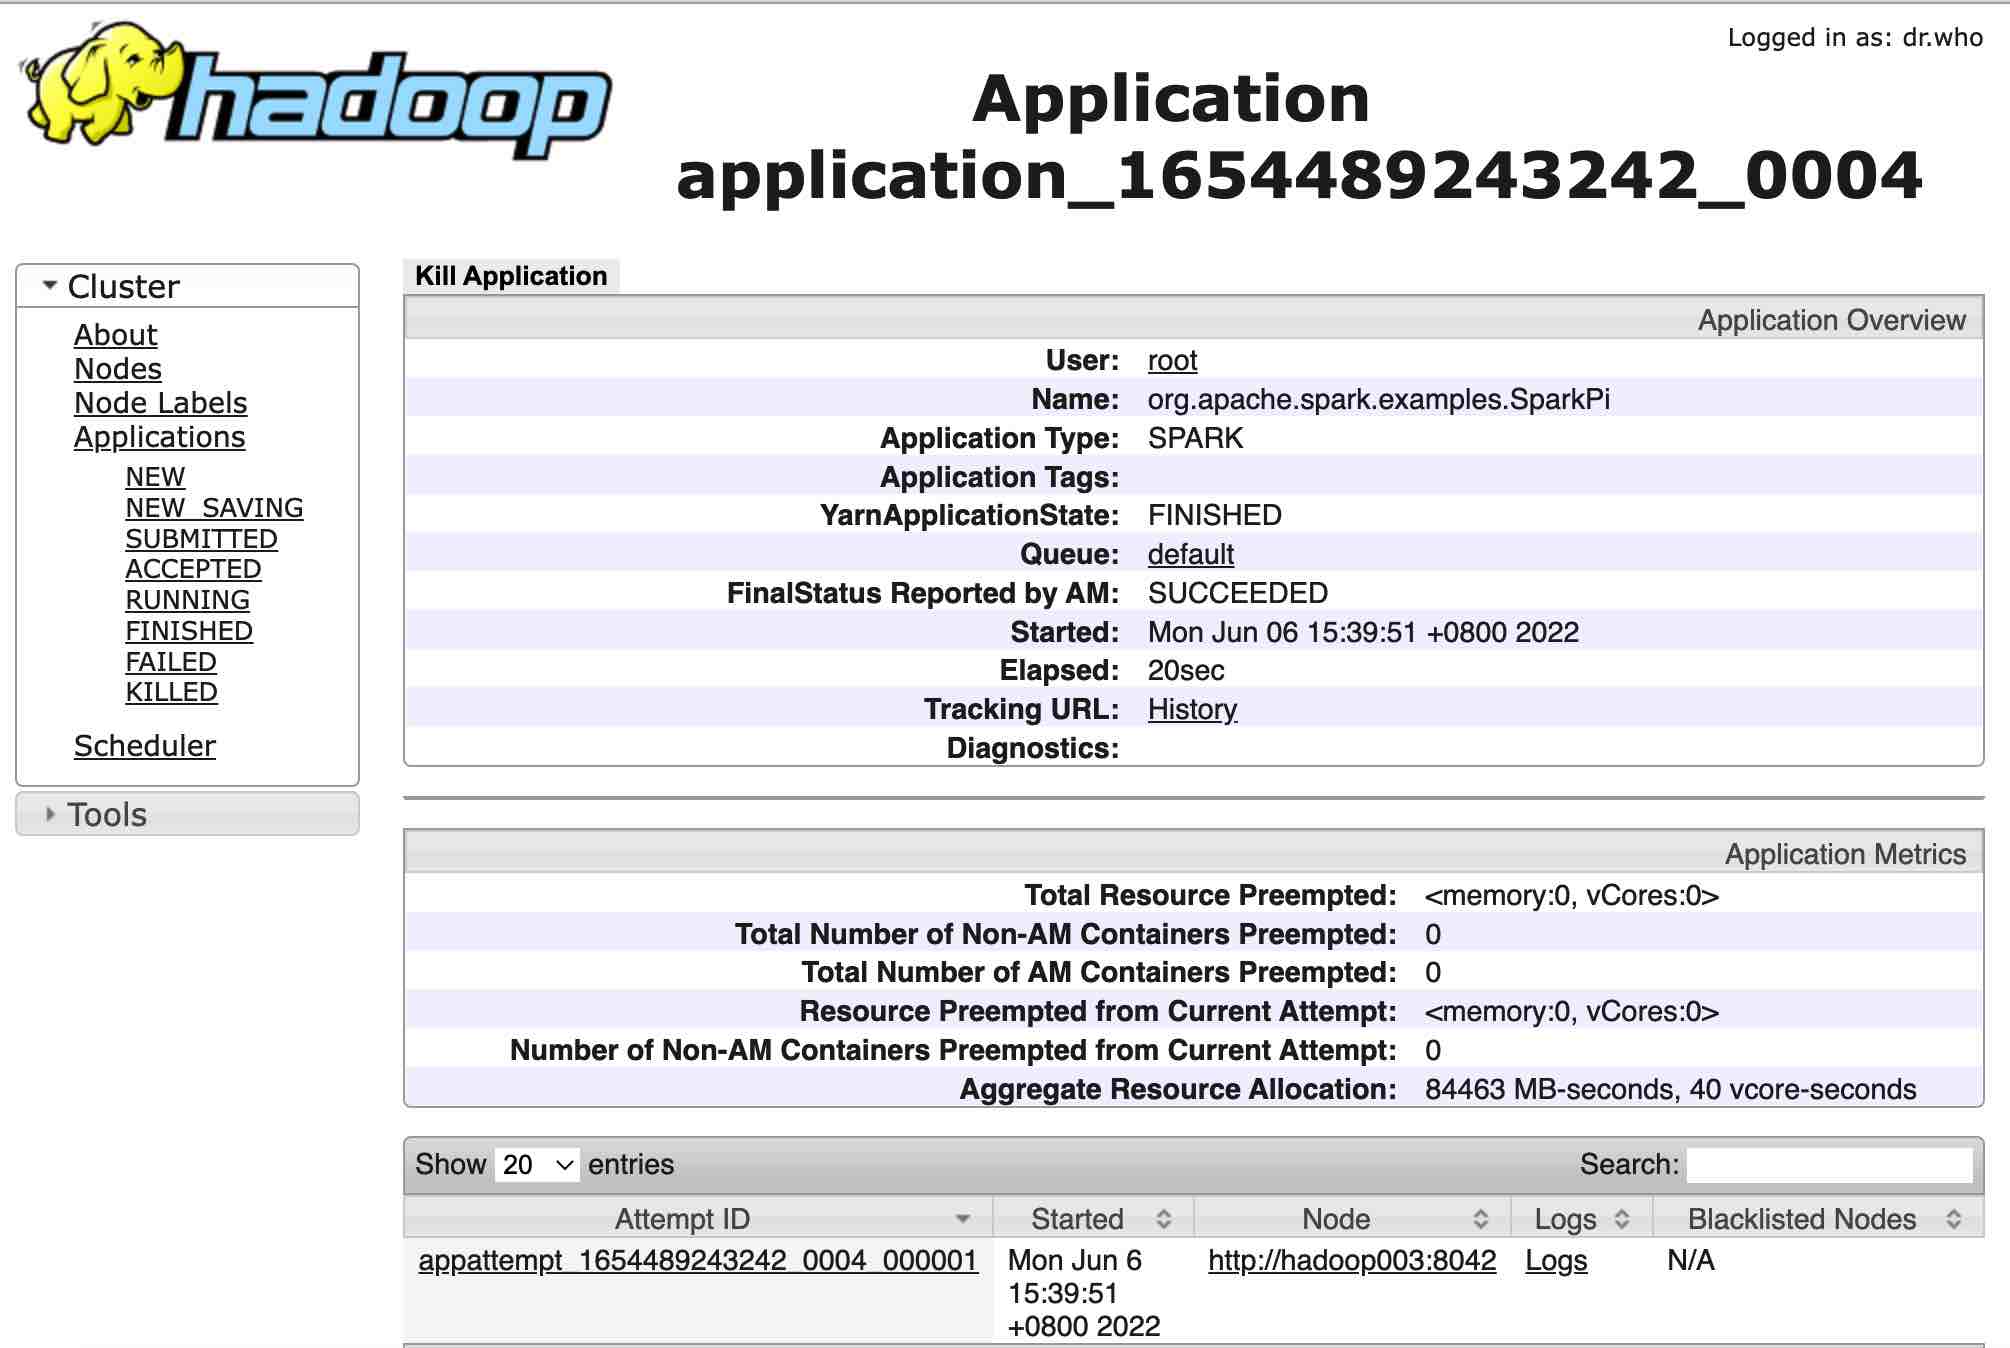The width and height of the screenshot is (2010, 1348).
Task: Open the History tracking URL
Action: (1192, 709)
